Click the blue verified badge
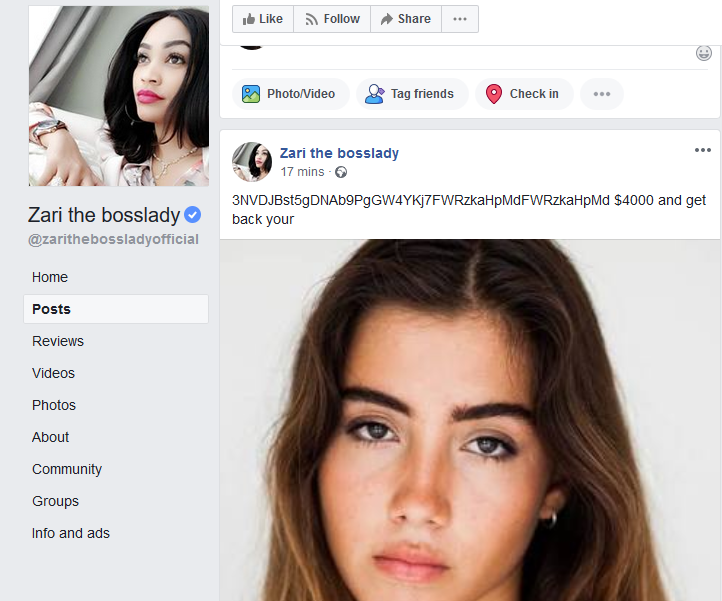The height and width of the screenshot is (601, 722). click(193, 214)
